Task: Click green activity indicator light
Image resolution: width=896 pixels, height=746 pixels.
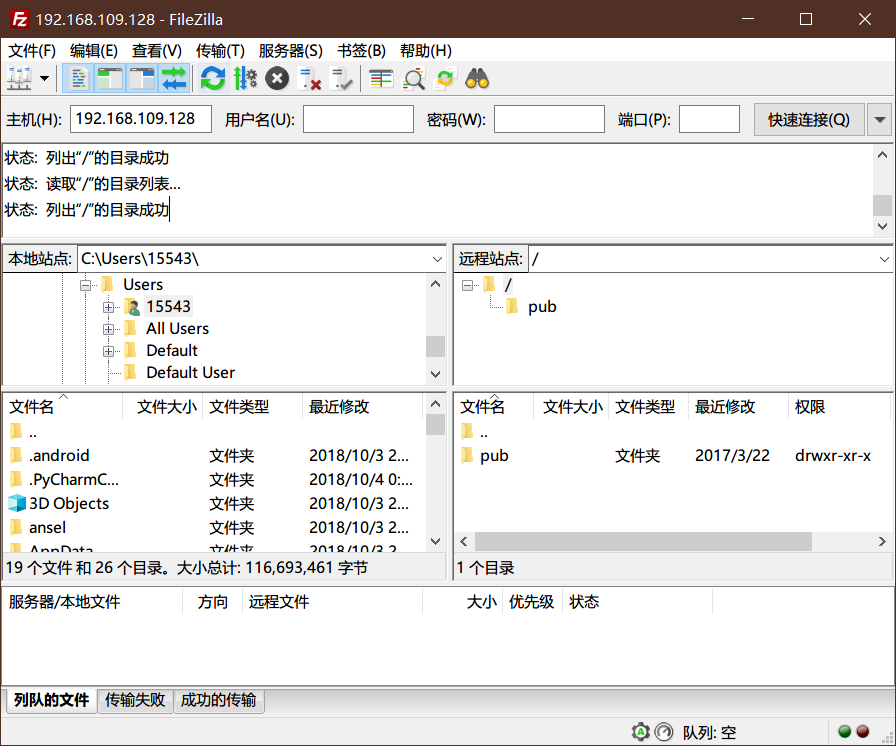Action: coord(845,731)
